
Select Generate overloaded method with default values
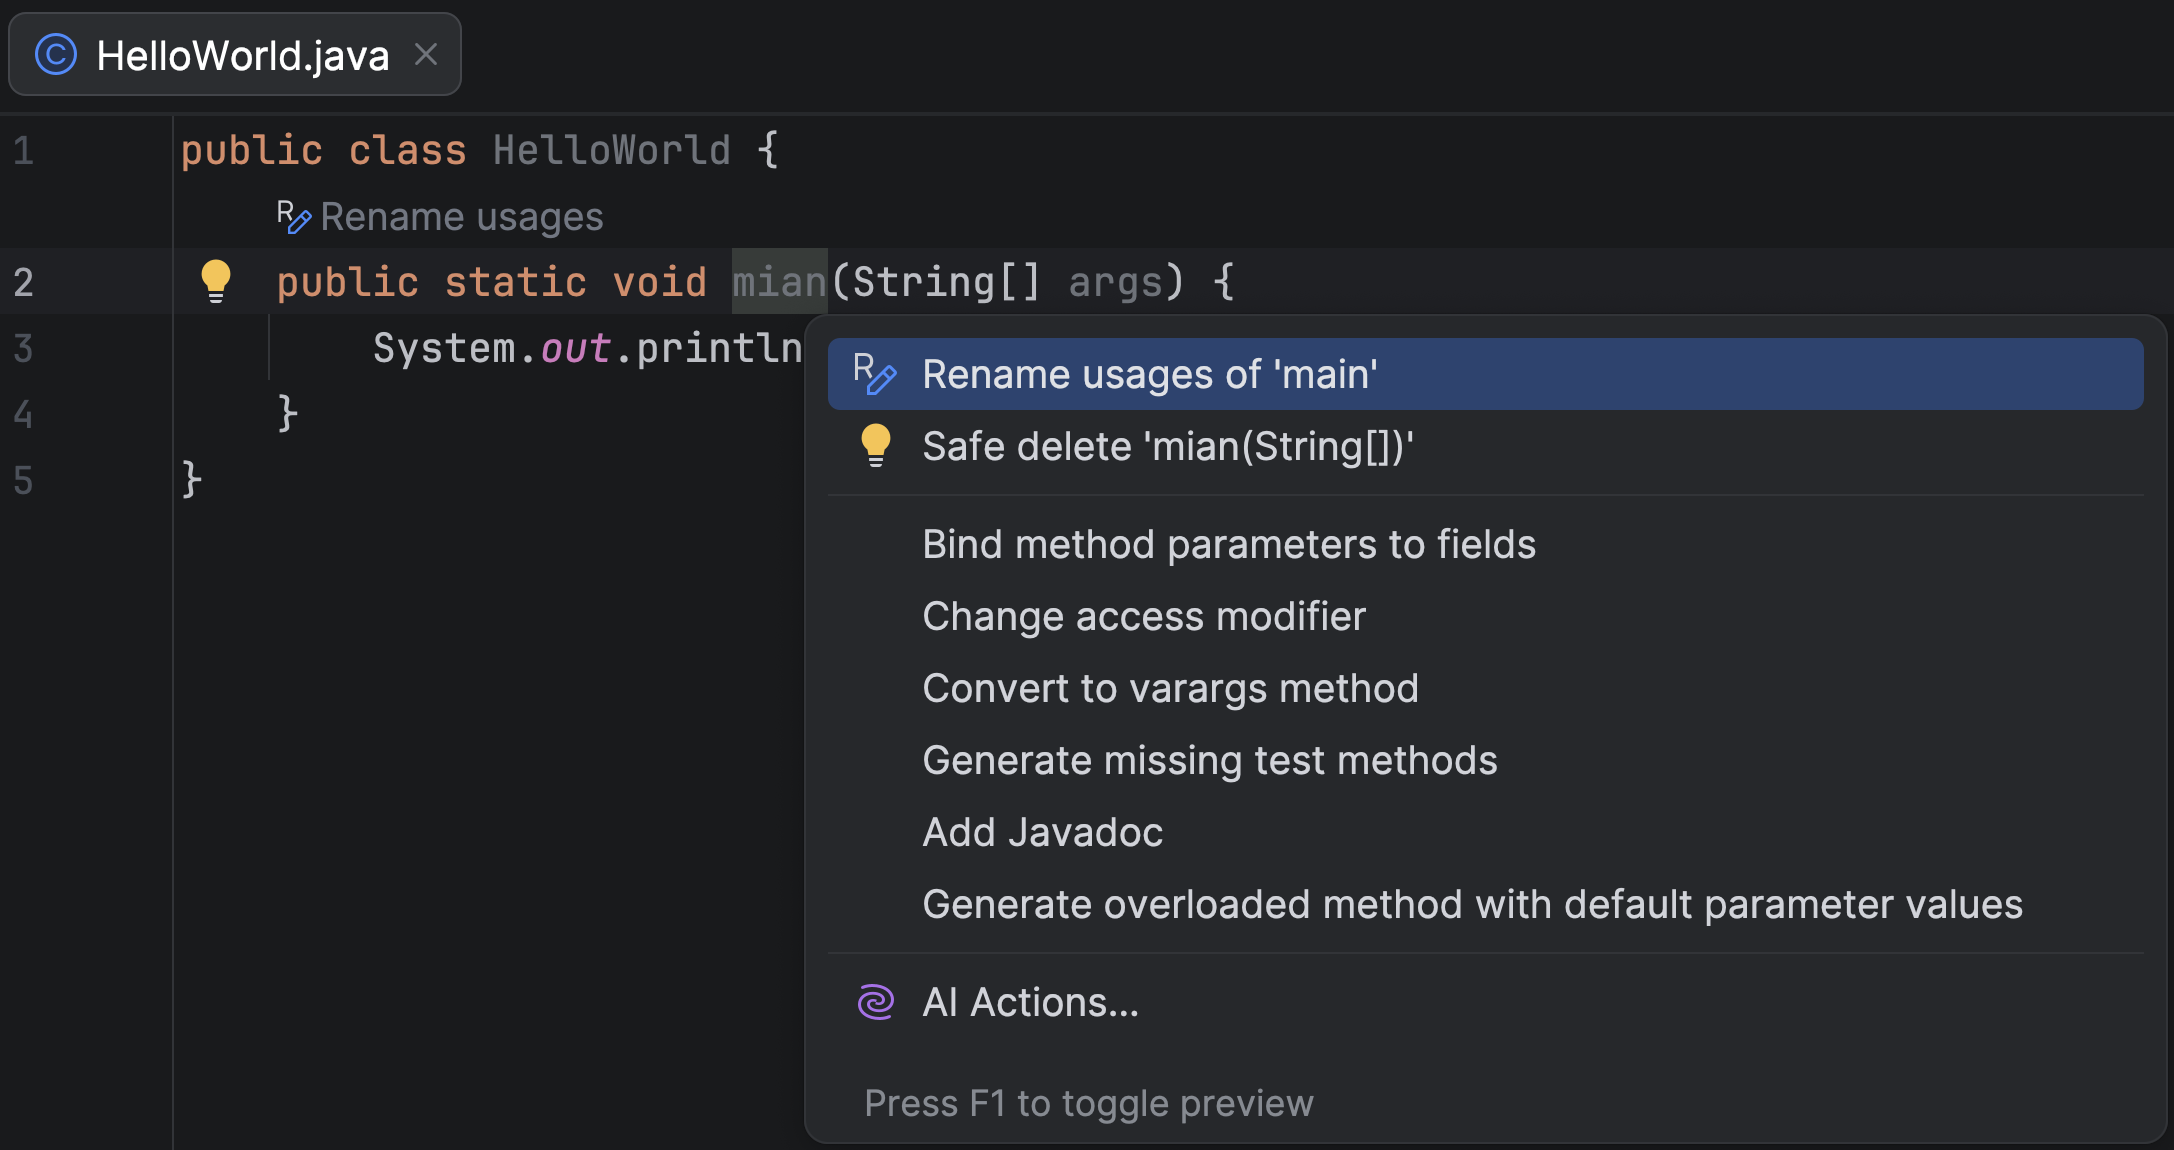1471,904
